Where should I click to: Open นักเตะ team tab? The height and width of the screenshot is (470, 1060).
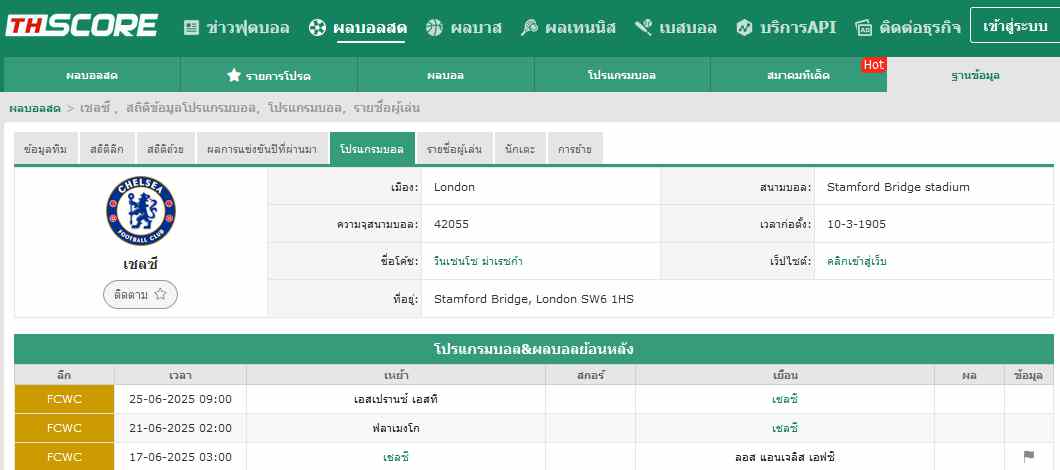tap(520, 149)
